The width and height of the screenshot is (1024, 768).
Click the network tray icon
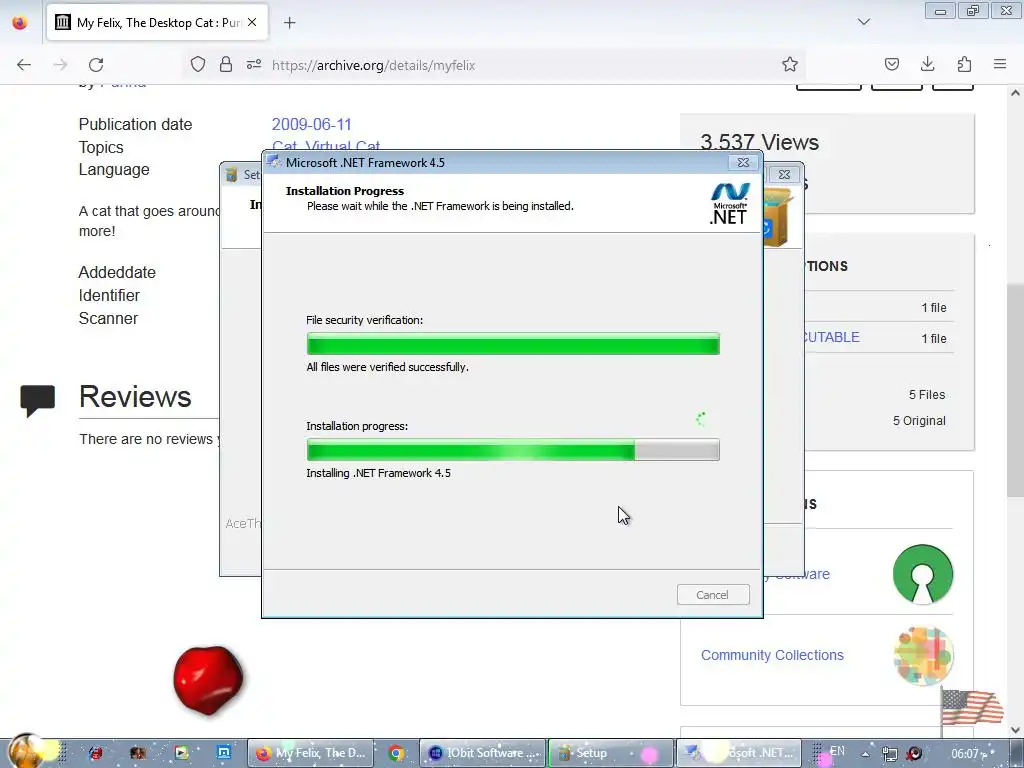(x=889, y=754)
